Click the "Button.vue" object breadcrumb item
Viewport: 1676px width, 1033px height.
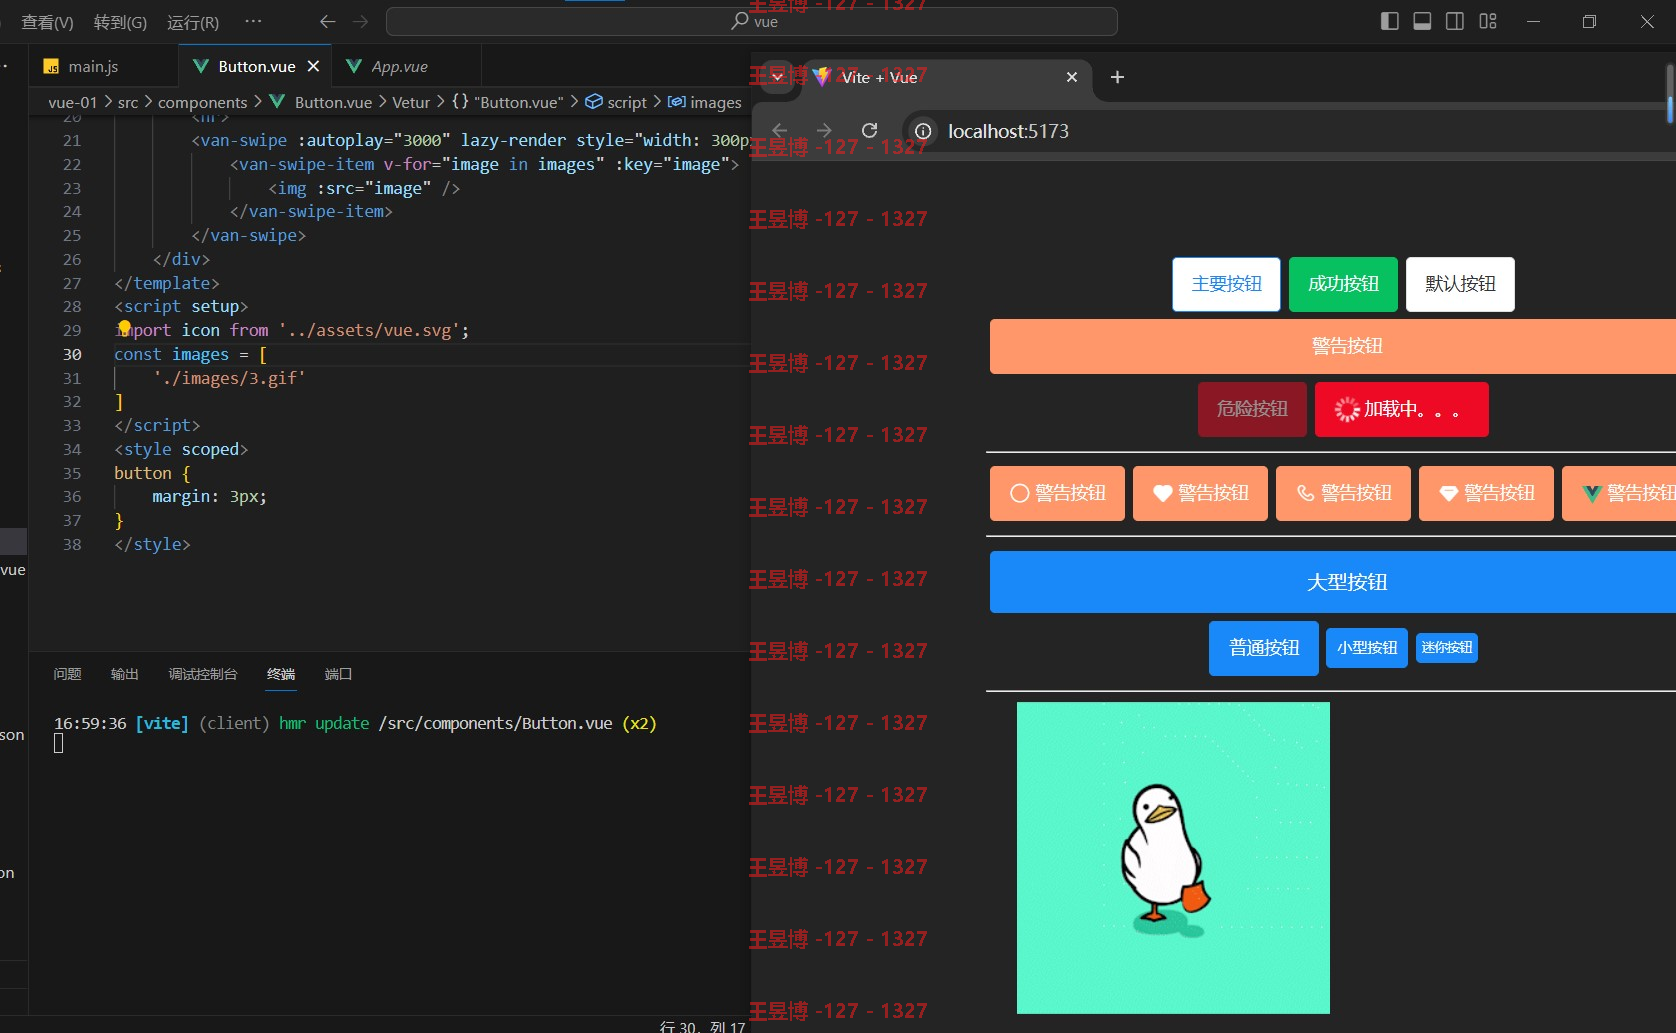(508, 102)
